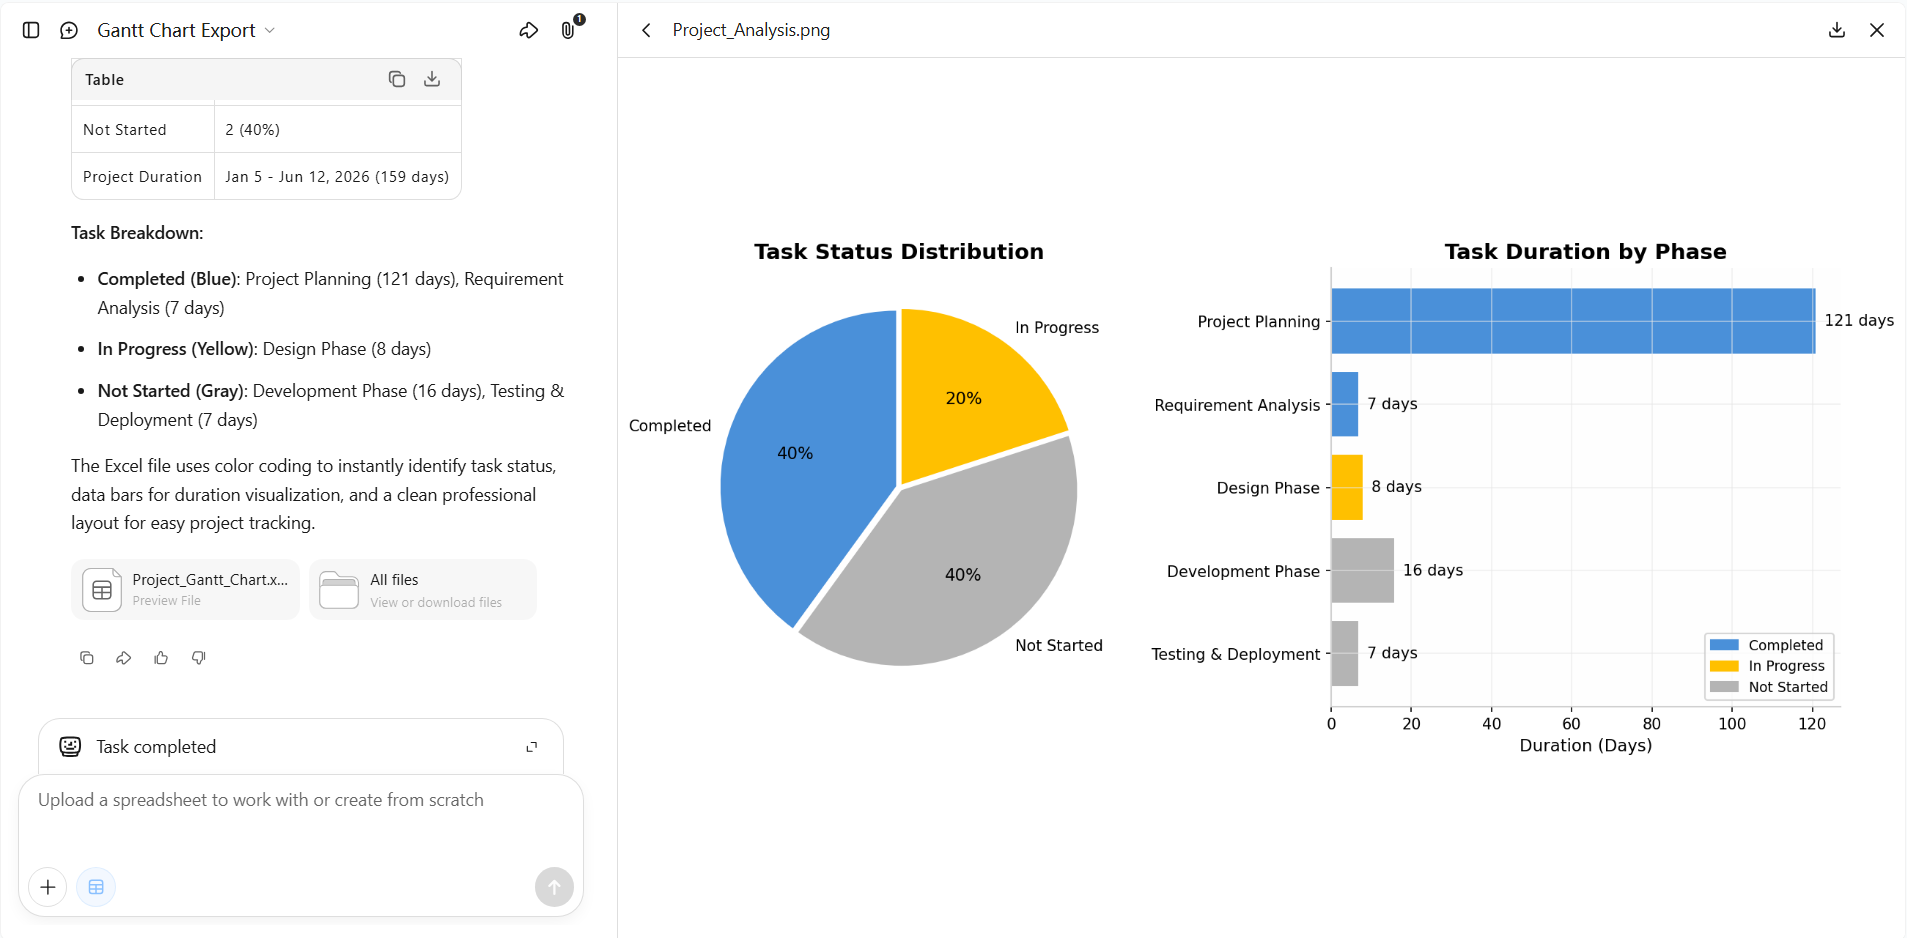Go back using the chevron beside Project_Analysis.png

pos(647,30)
